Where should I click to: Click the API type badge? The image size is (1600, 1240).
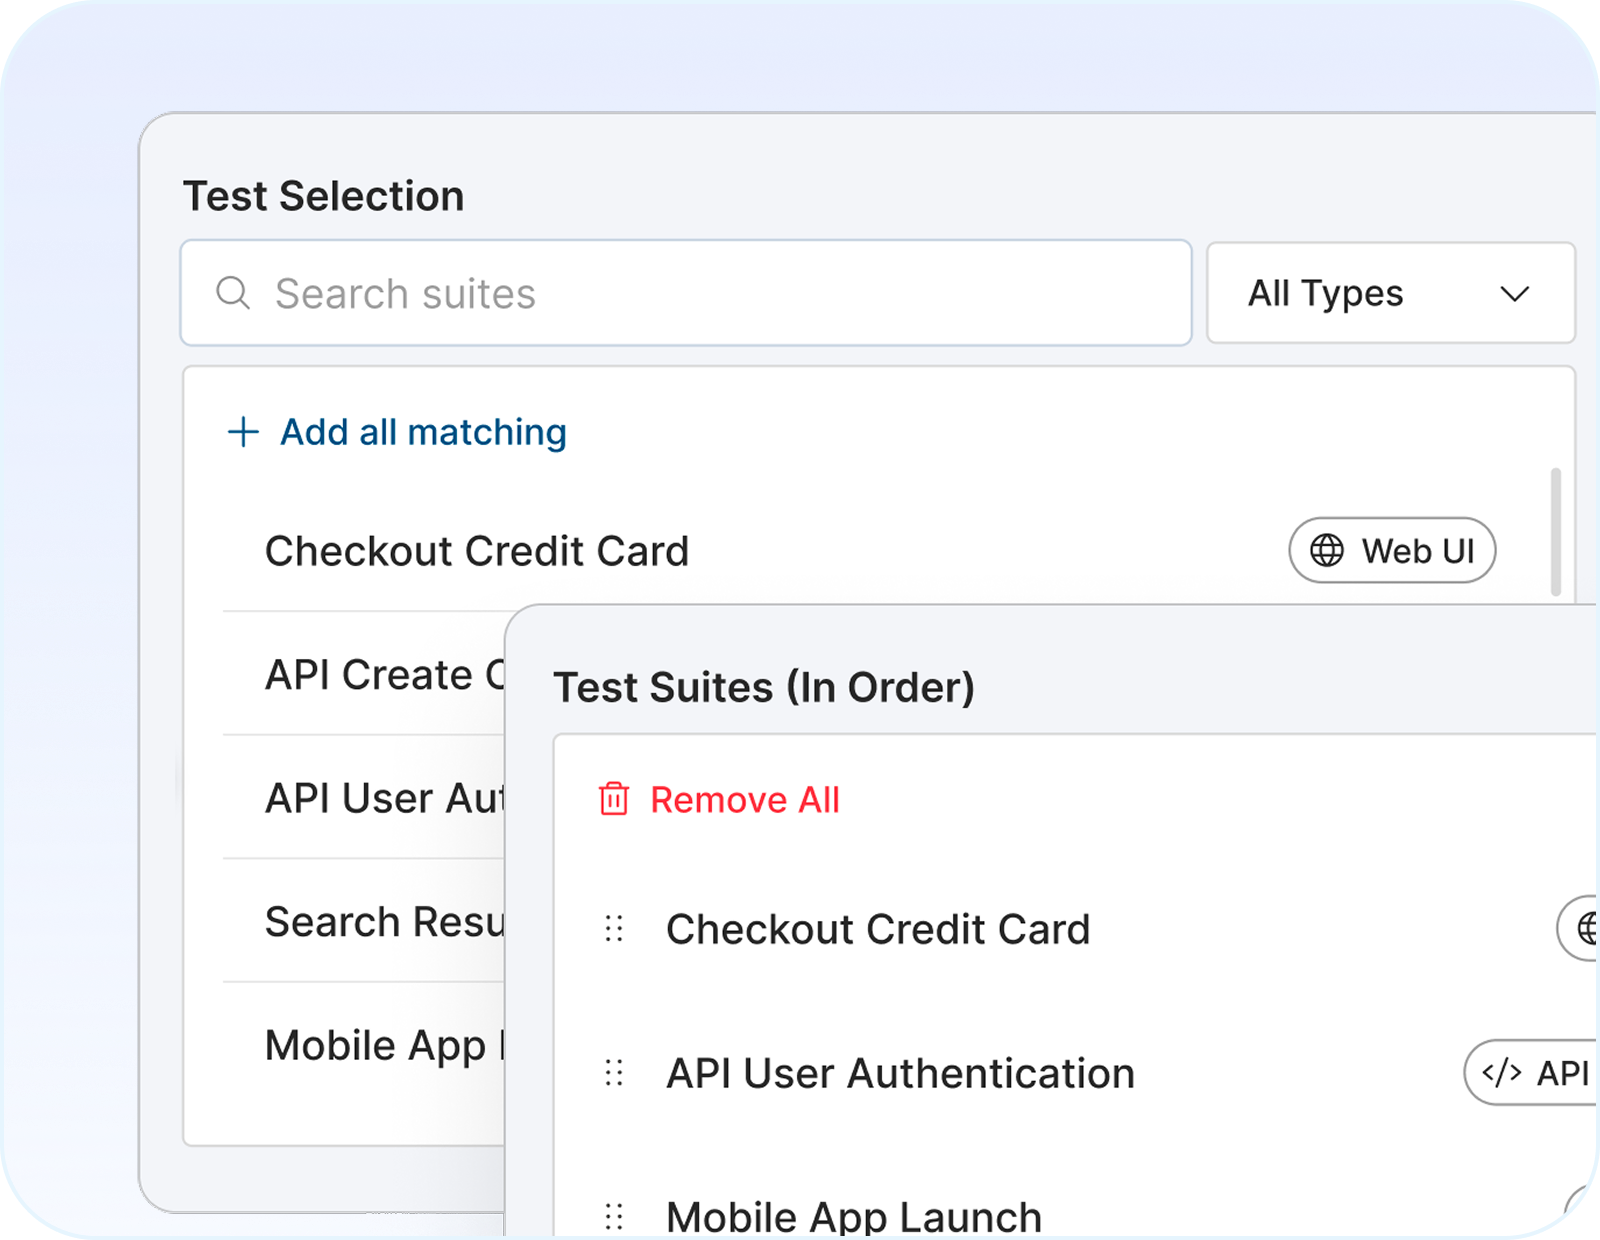point(1531,1073)
